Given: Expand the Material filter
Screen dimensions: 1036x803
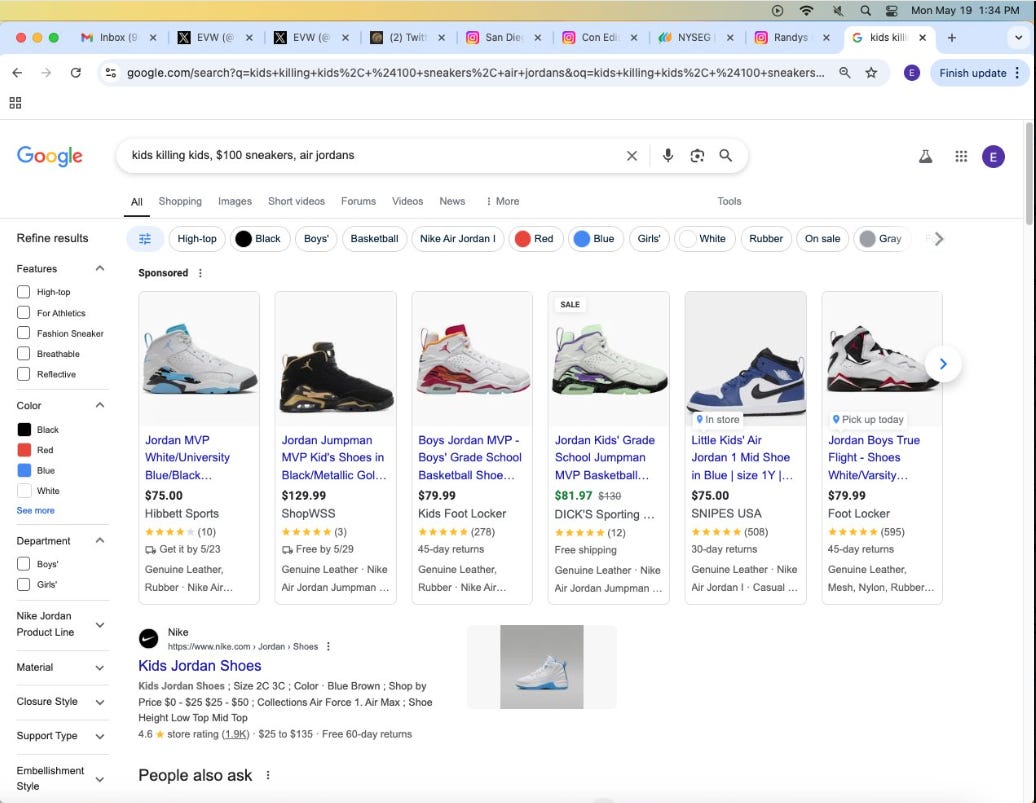Looking at the screenshot, I should [100, 668].
